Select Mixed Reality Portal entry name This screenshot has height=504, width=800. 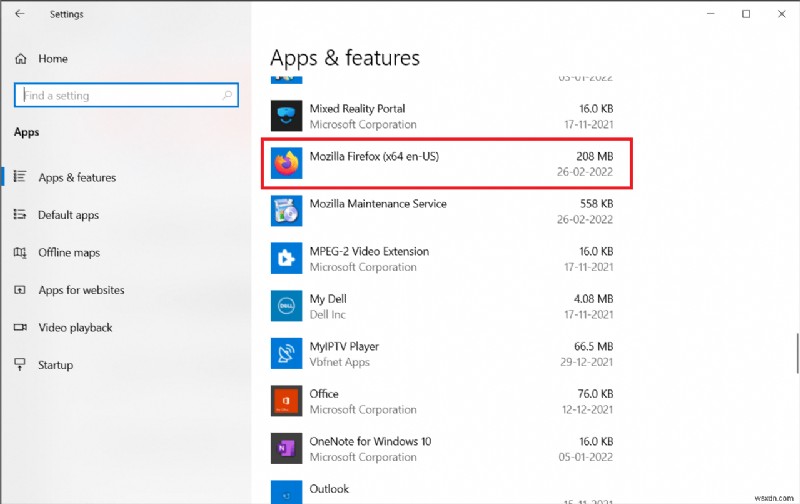[x=357, y=109]
